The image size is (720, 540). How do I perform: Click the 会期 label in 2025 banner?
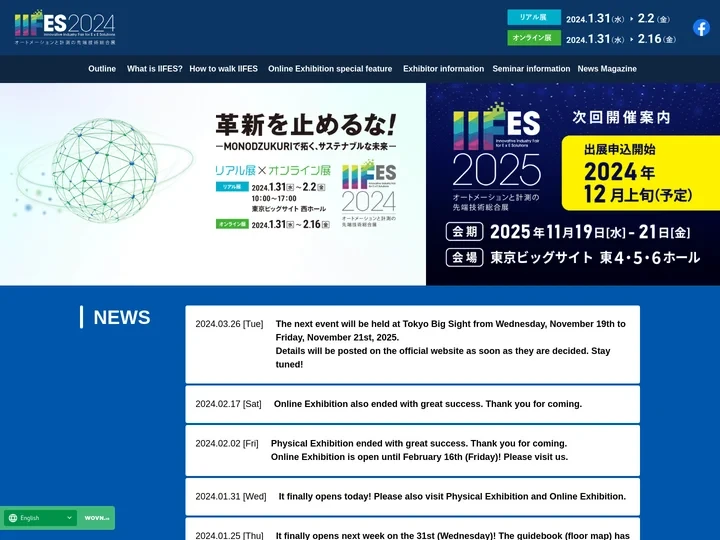coord(464,232)
